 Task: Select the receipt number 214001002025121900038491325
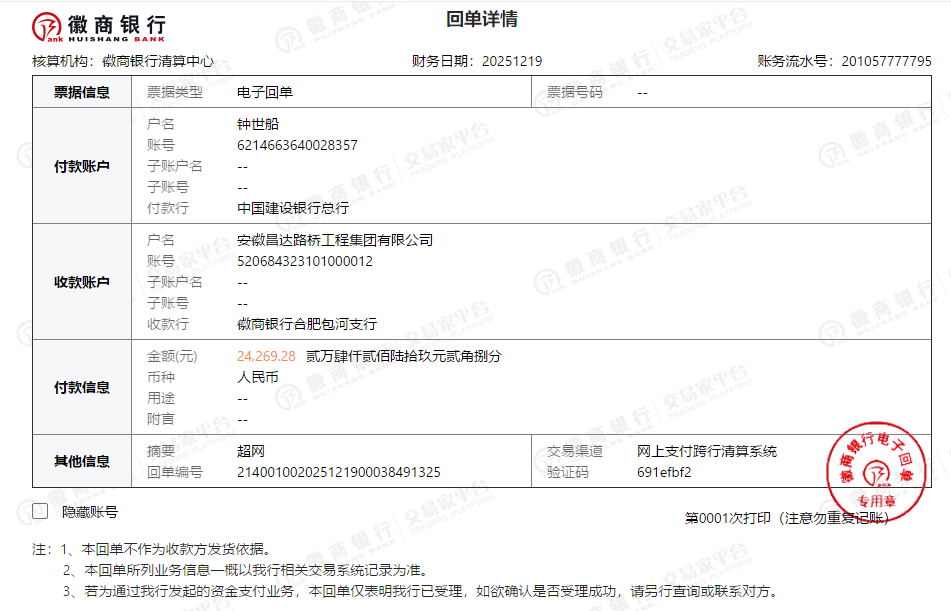point(338,472)
